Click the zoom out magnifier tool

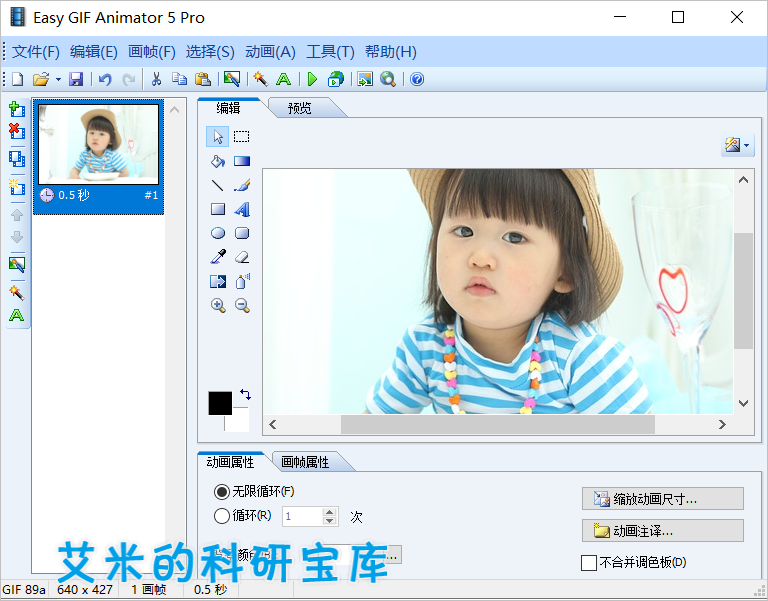[242, 306]
